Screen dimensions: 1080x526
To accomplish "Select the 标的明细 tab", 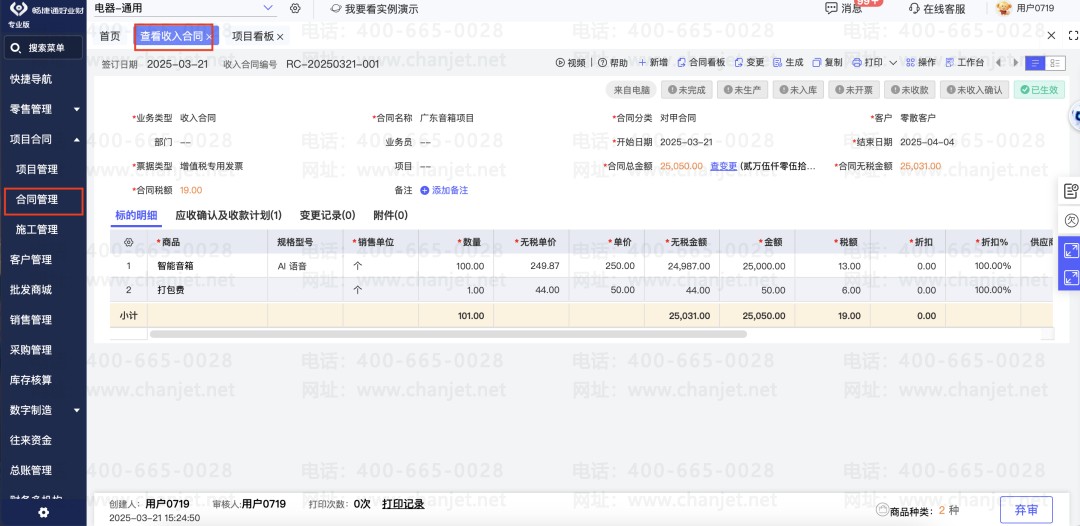I will pos(136,215).
